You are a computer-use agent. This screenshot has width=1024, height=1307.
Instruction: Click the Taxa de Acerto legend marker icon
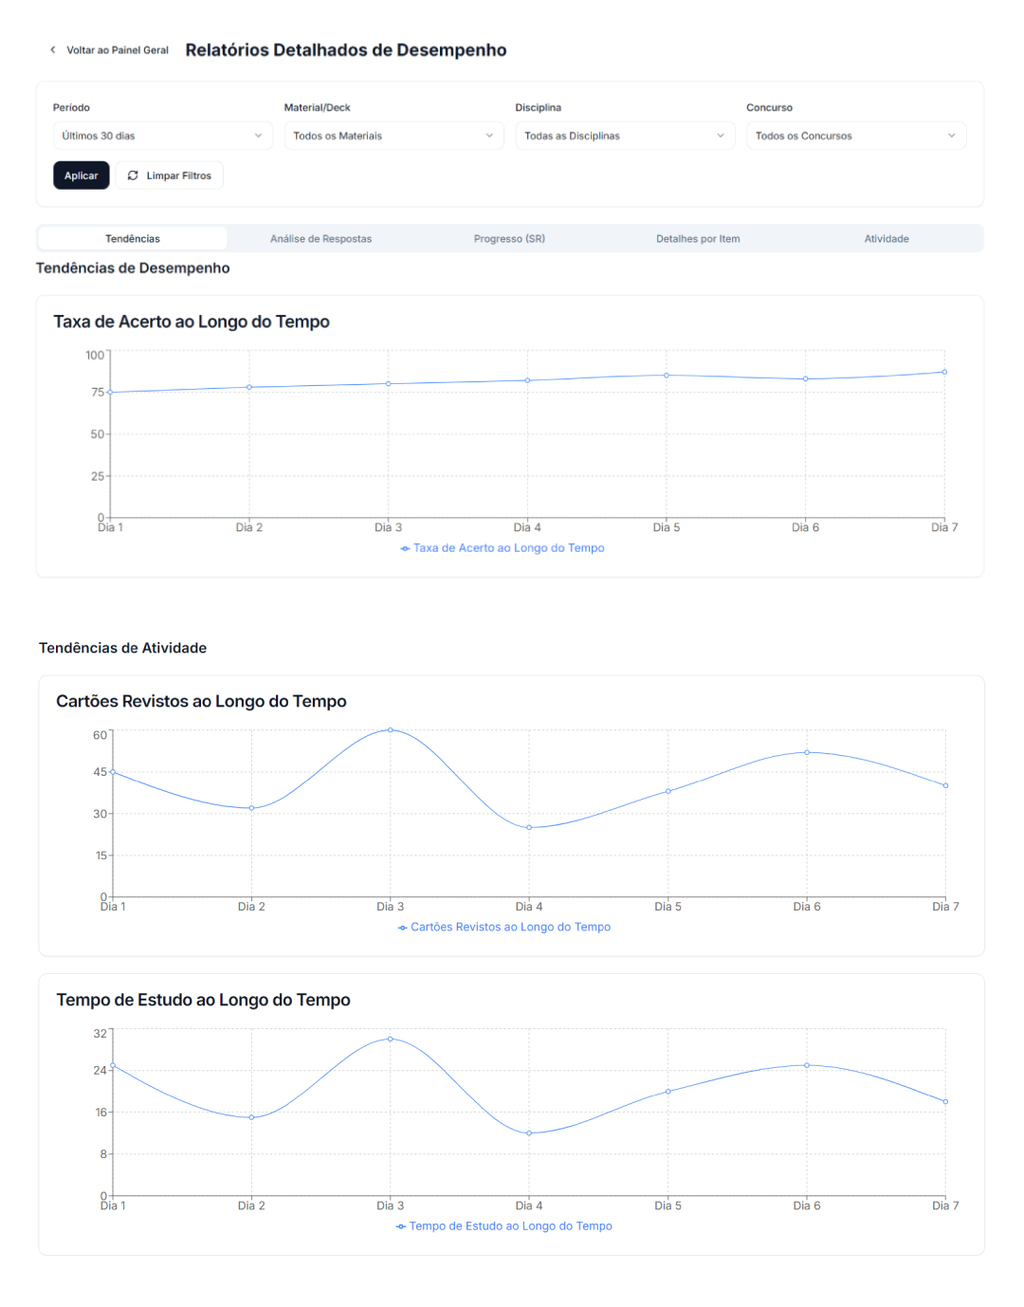(405, 548)
